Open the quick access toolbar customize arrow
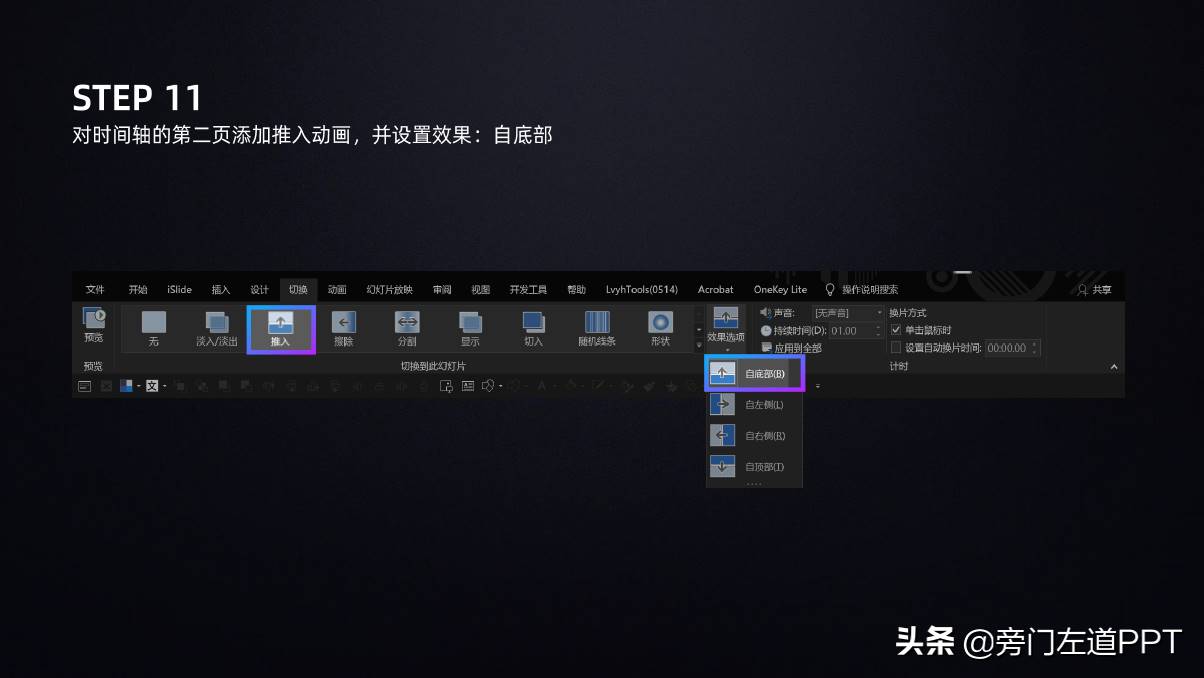1204x678 pixels. tap(817, 386)
